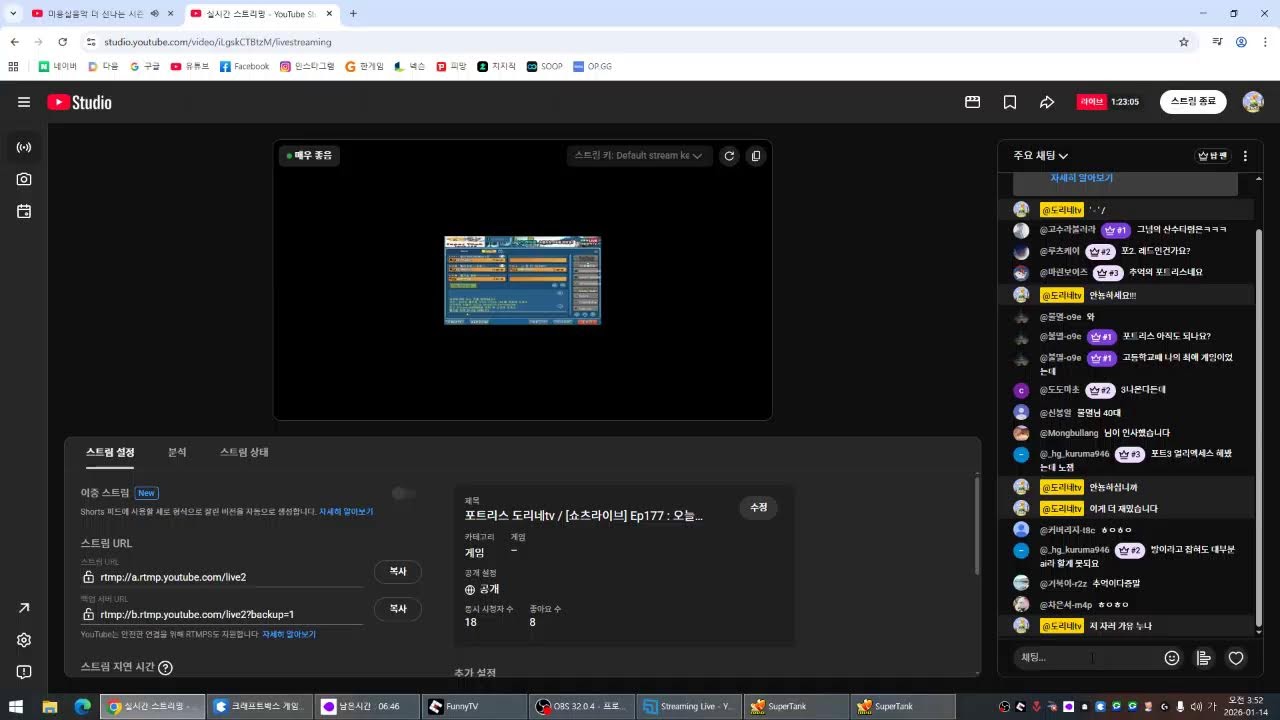This screenshot has width=1280, height=720.
Task: Click username @Mongbullang in chat
Action: [x=1069, y=433]
